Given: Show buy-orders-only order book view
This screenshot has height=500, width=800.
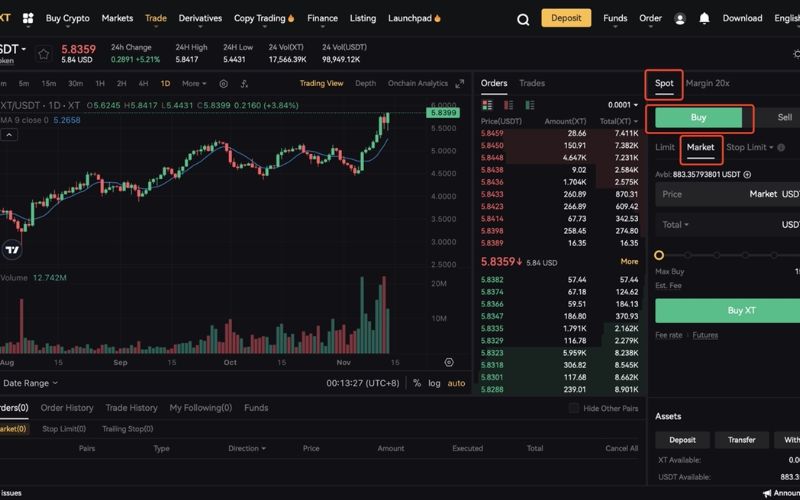Looking at the screenshot, I should 530,105.
